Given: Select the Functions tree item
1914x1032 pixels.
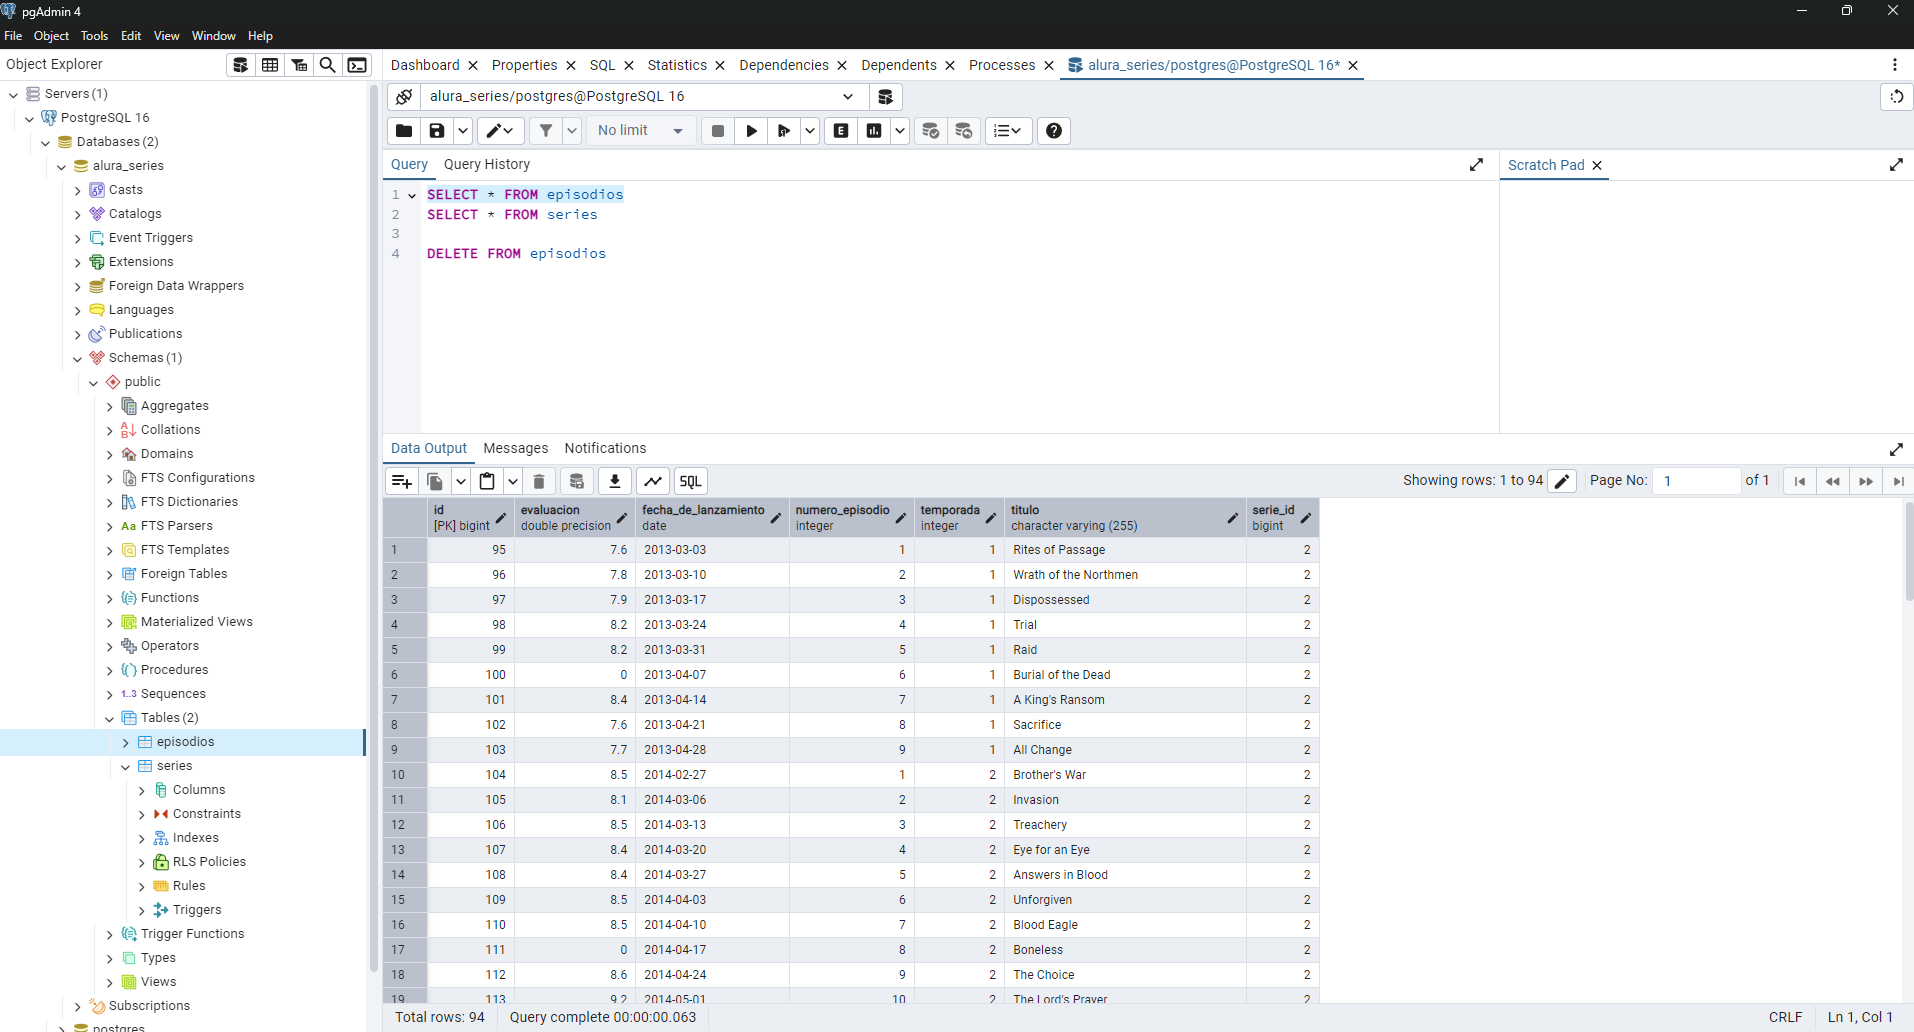Looking at the screenshot, I should (170, 598).
